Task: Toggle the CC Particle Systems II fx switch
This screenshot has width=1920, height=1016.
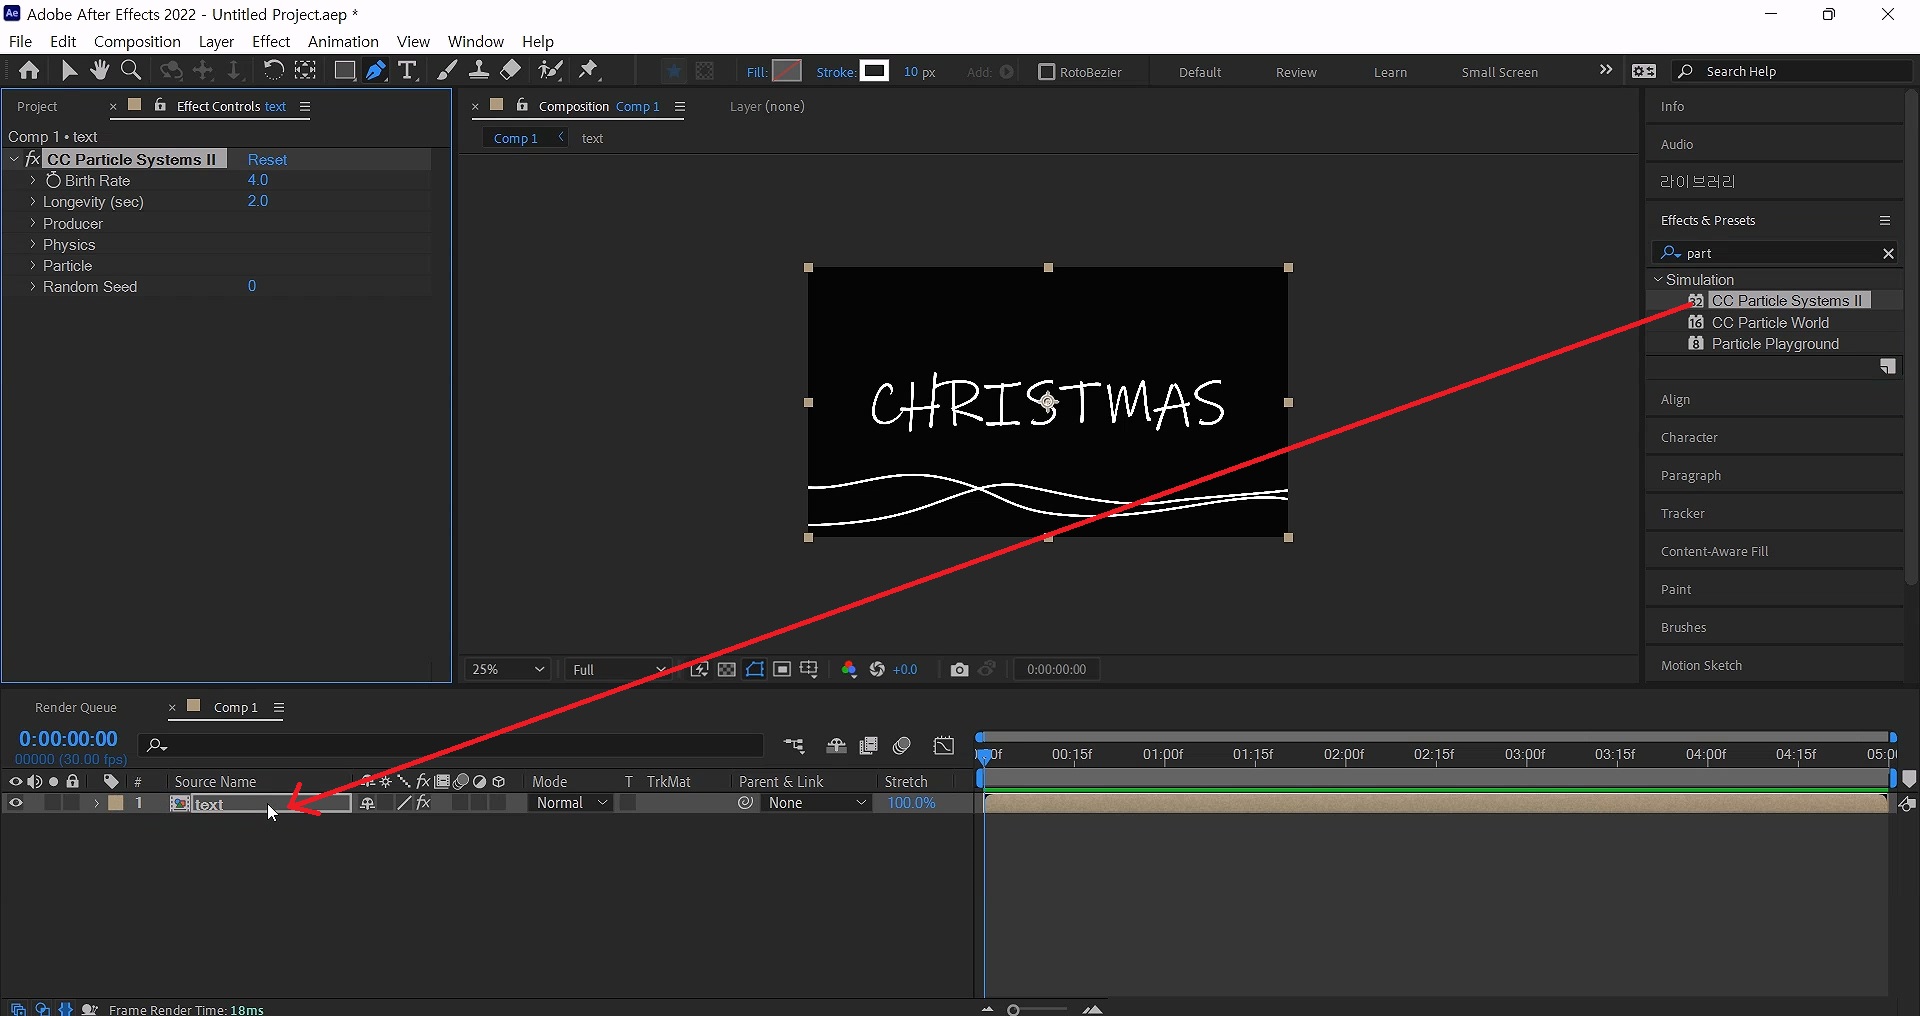Action: [32, 159]
